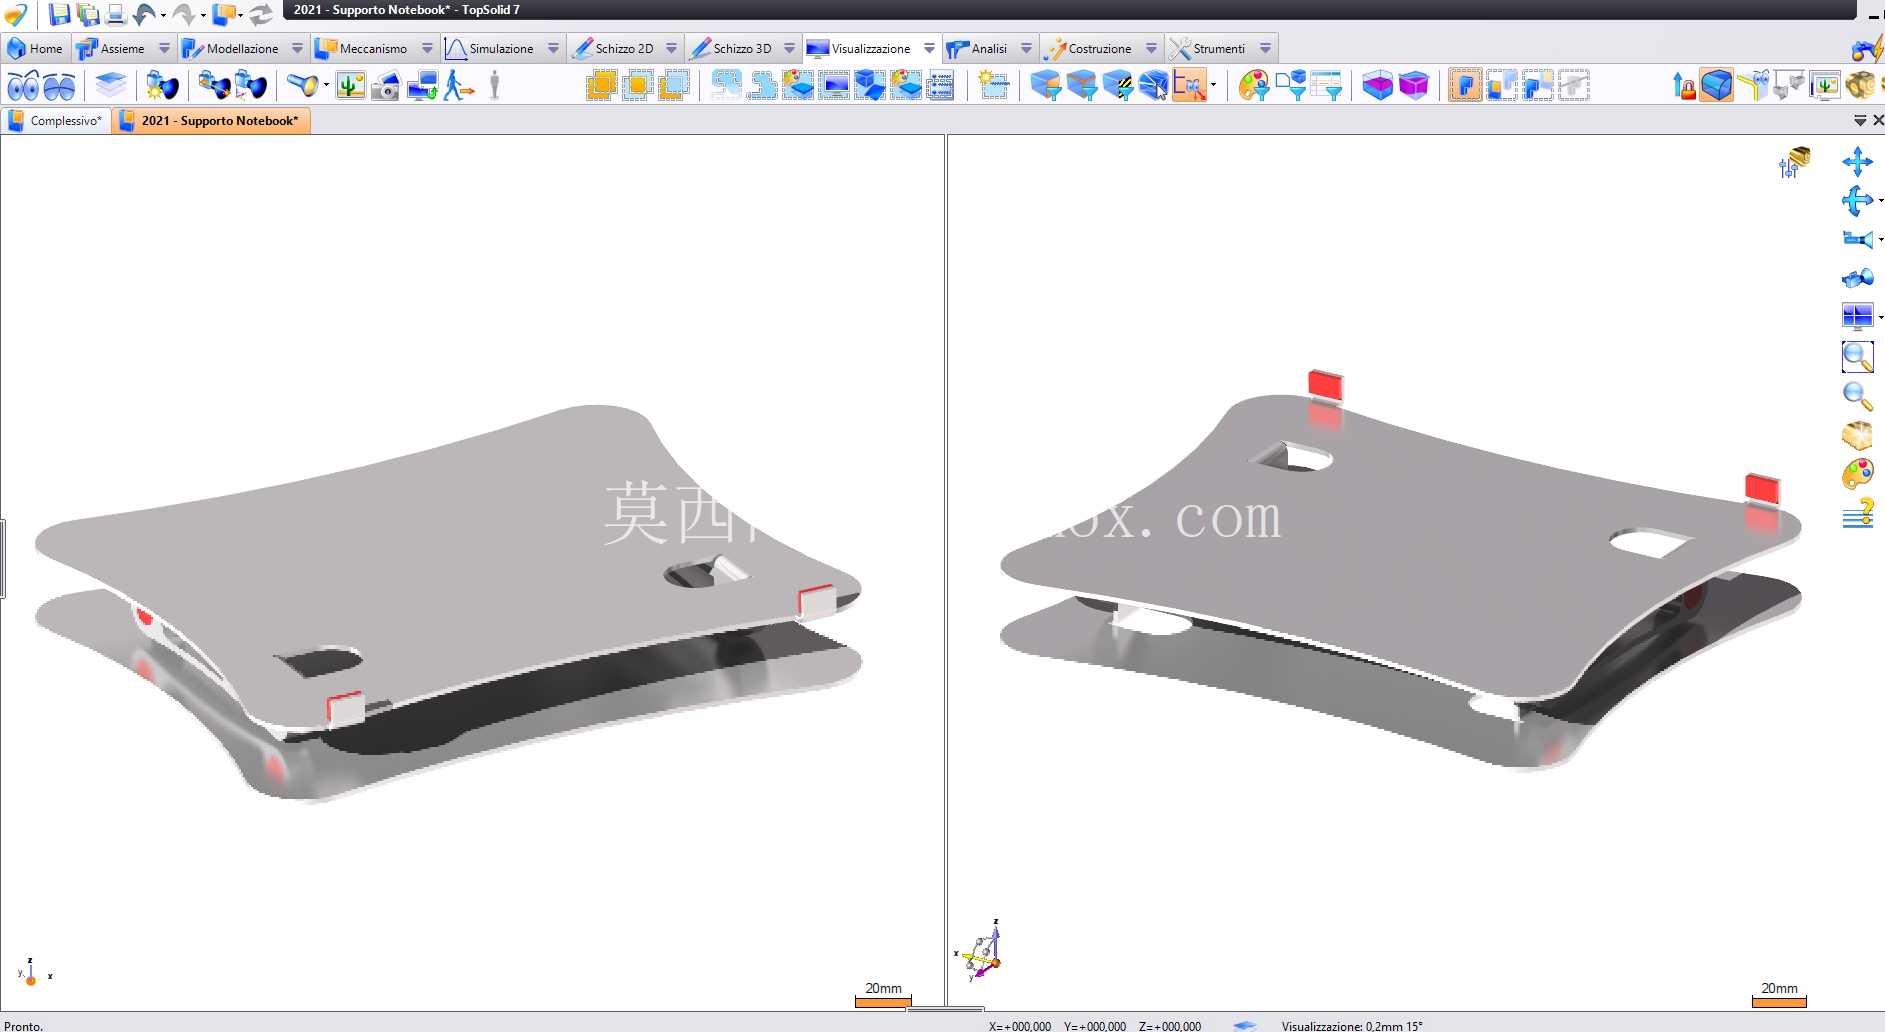This screenshot has height=1032, width=1885.
Task: Click the help question mark lines icon
Action: (1857, 513)
